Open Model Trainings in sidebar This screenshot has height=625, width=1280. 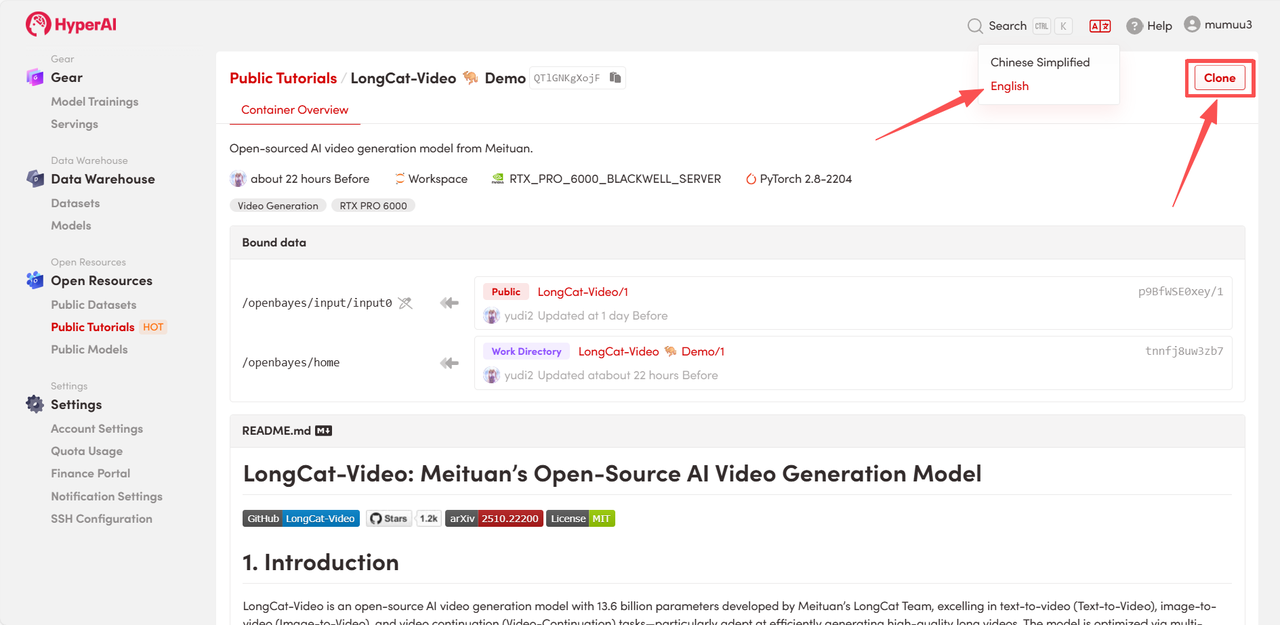(94, 102)
